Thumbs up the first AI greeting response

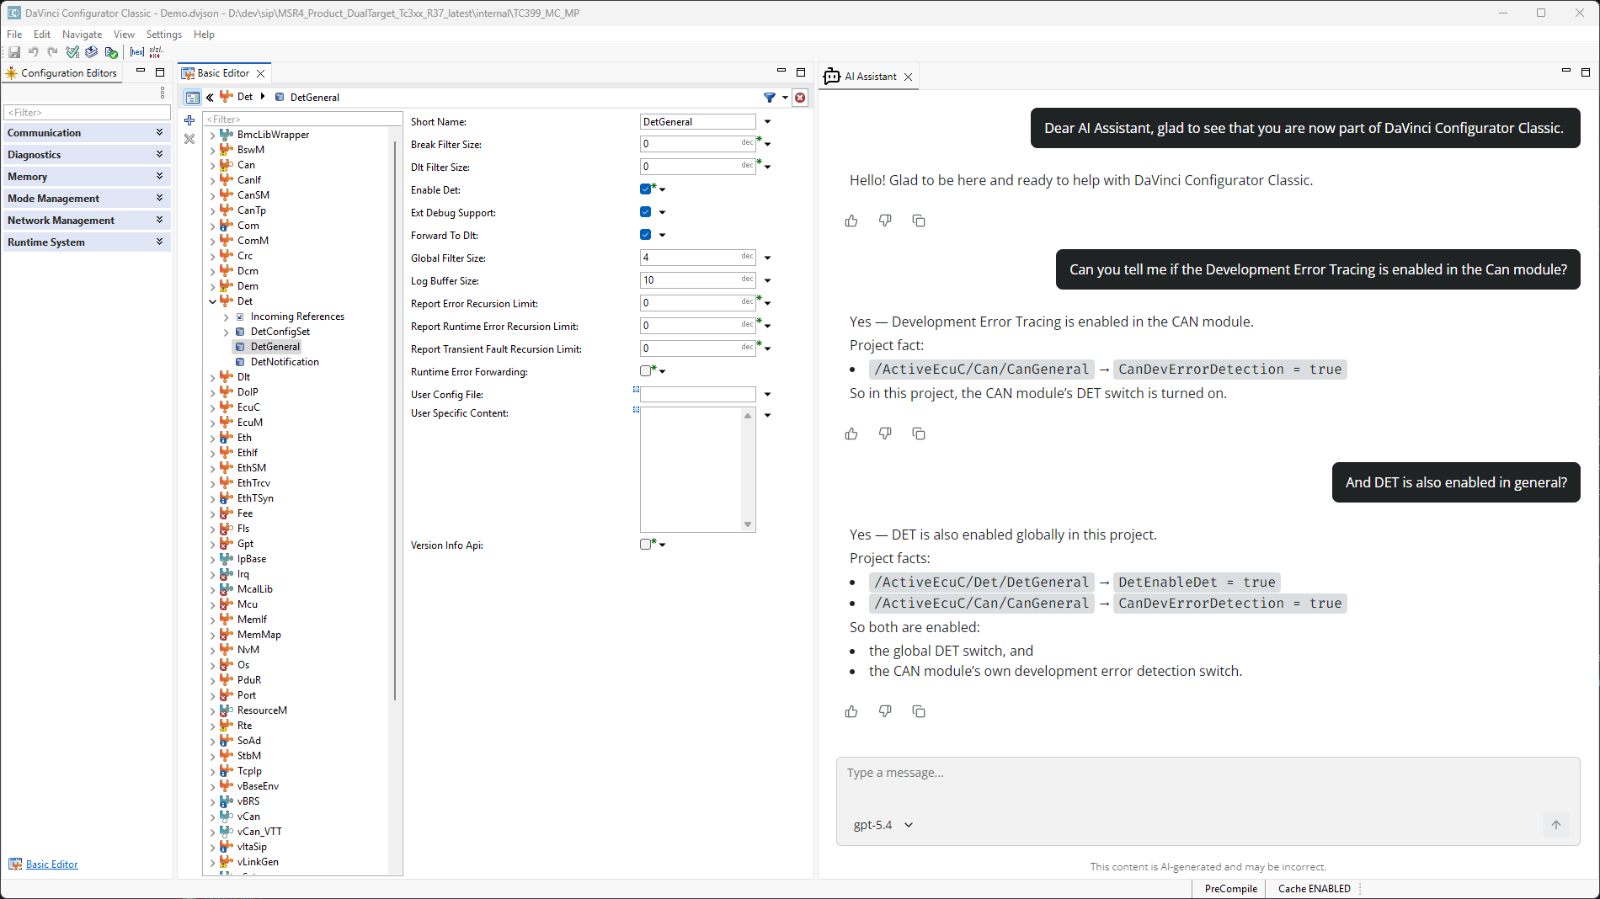coord(851,221)
